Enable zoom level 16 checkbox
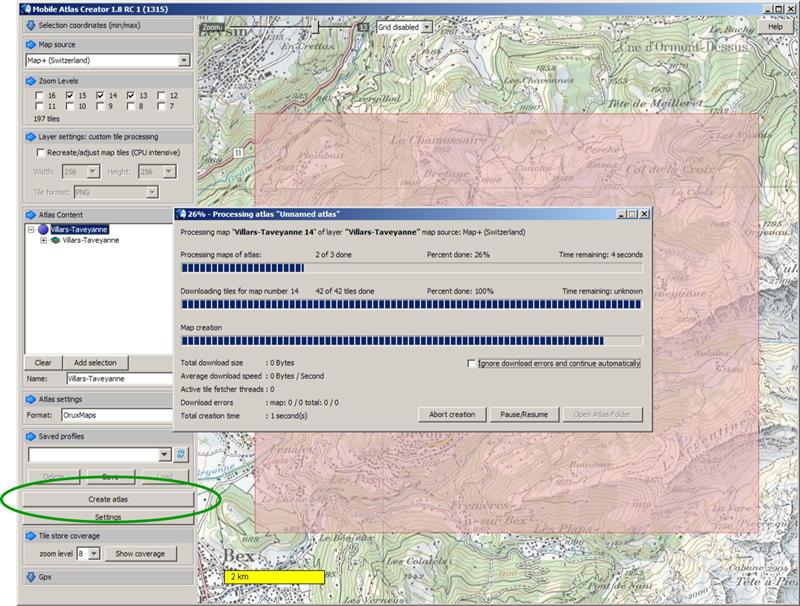This screenshot has width=800, height=606. [39, 95]
